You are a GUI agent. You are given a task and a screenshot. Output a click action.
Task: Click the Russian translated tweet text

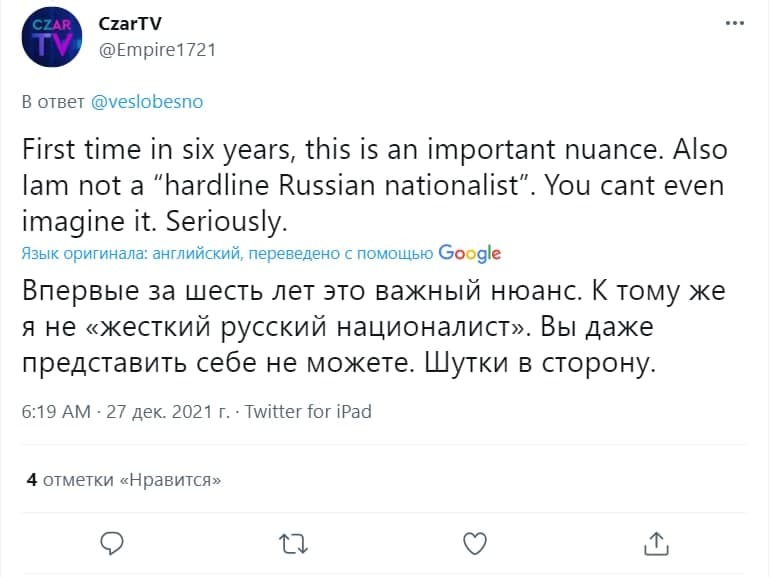(374, 327)
